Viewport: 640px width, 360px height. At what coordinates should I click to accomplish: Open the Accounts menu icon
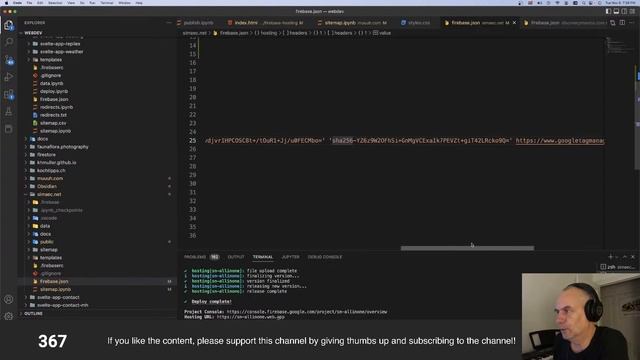[x=9, y=299]
